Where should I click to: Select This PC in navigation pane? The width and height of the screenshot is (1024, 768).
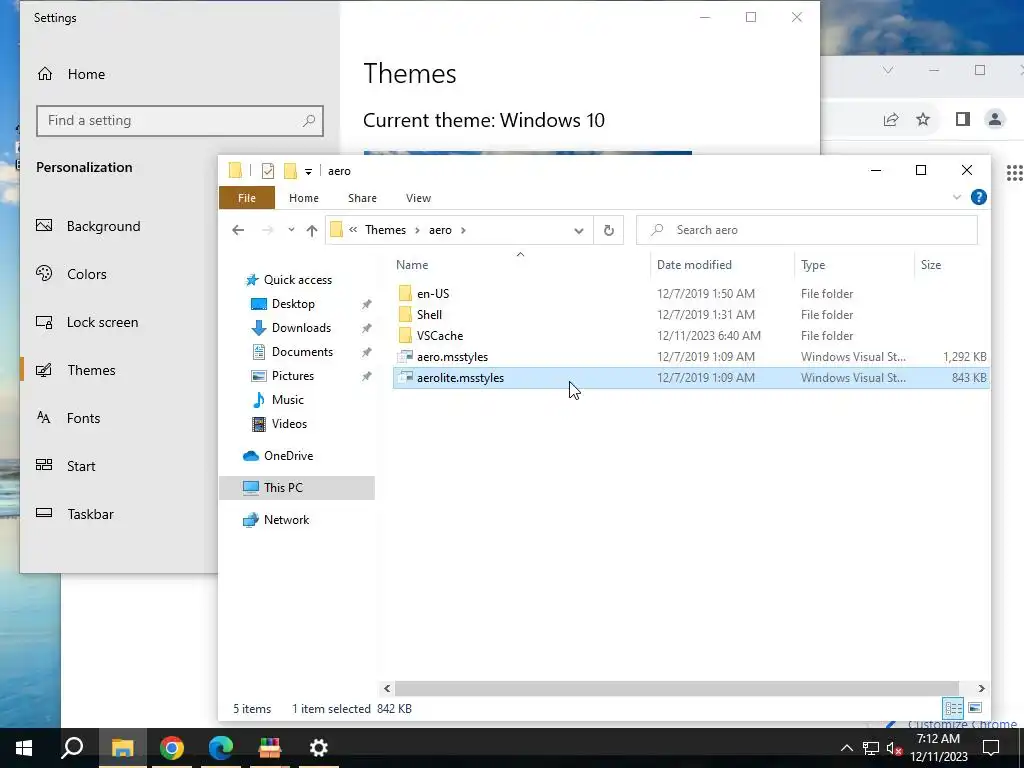297,488
